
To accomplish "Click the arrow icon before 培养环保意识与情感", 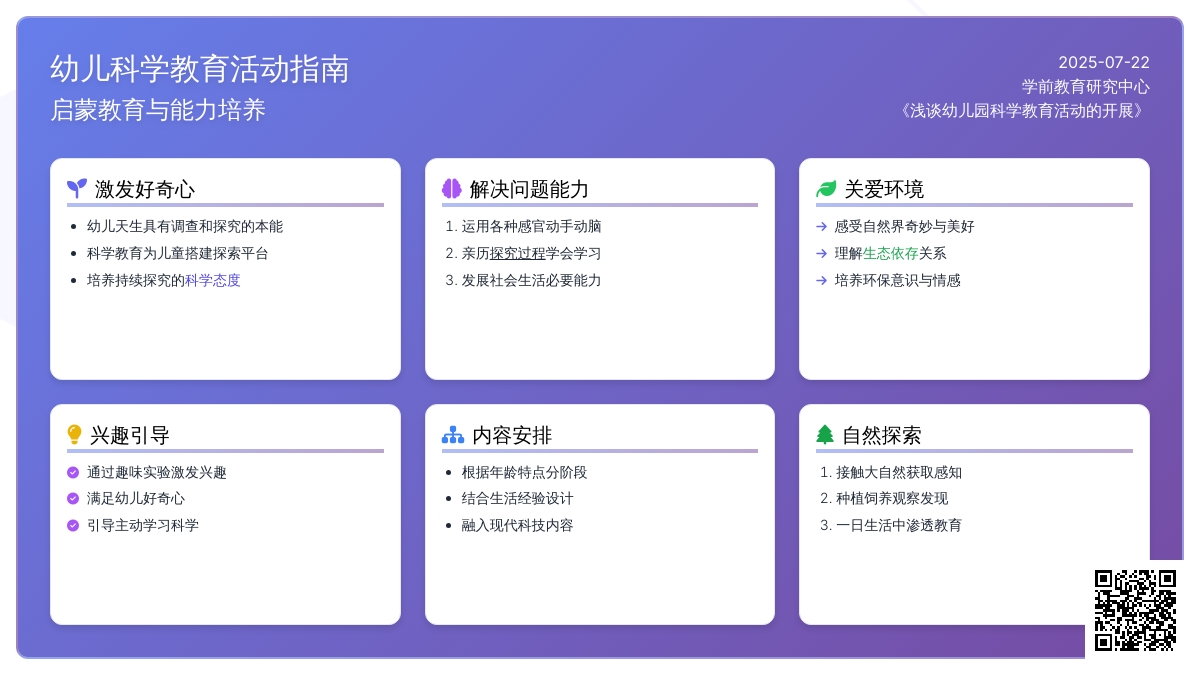I will point(822,281).
